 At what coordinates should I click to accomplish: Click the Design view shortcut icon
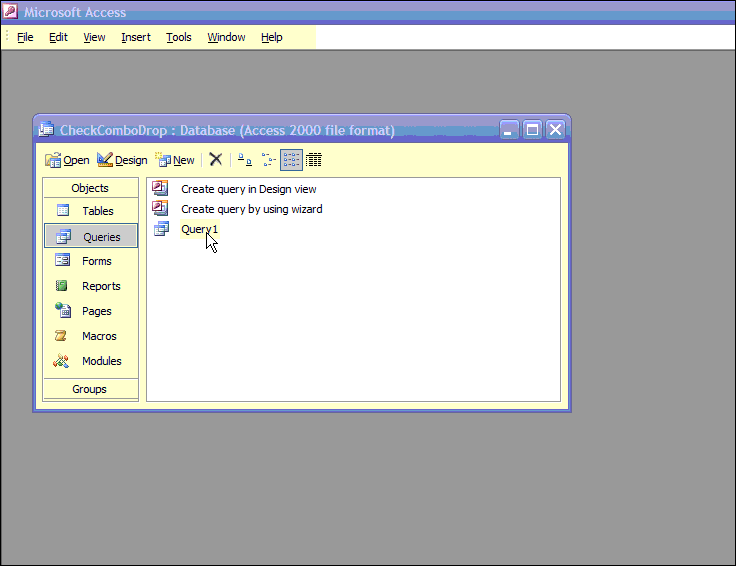tap(160, 188)
